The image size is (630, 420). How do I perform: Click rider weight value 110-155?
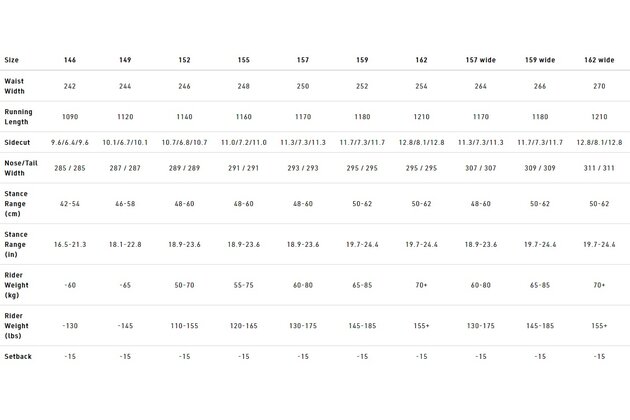coord(184,326)
